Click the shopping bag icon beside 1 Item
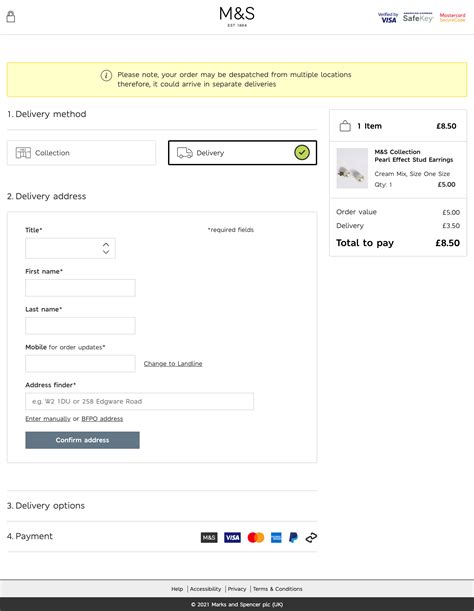 point(345,126)
